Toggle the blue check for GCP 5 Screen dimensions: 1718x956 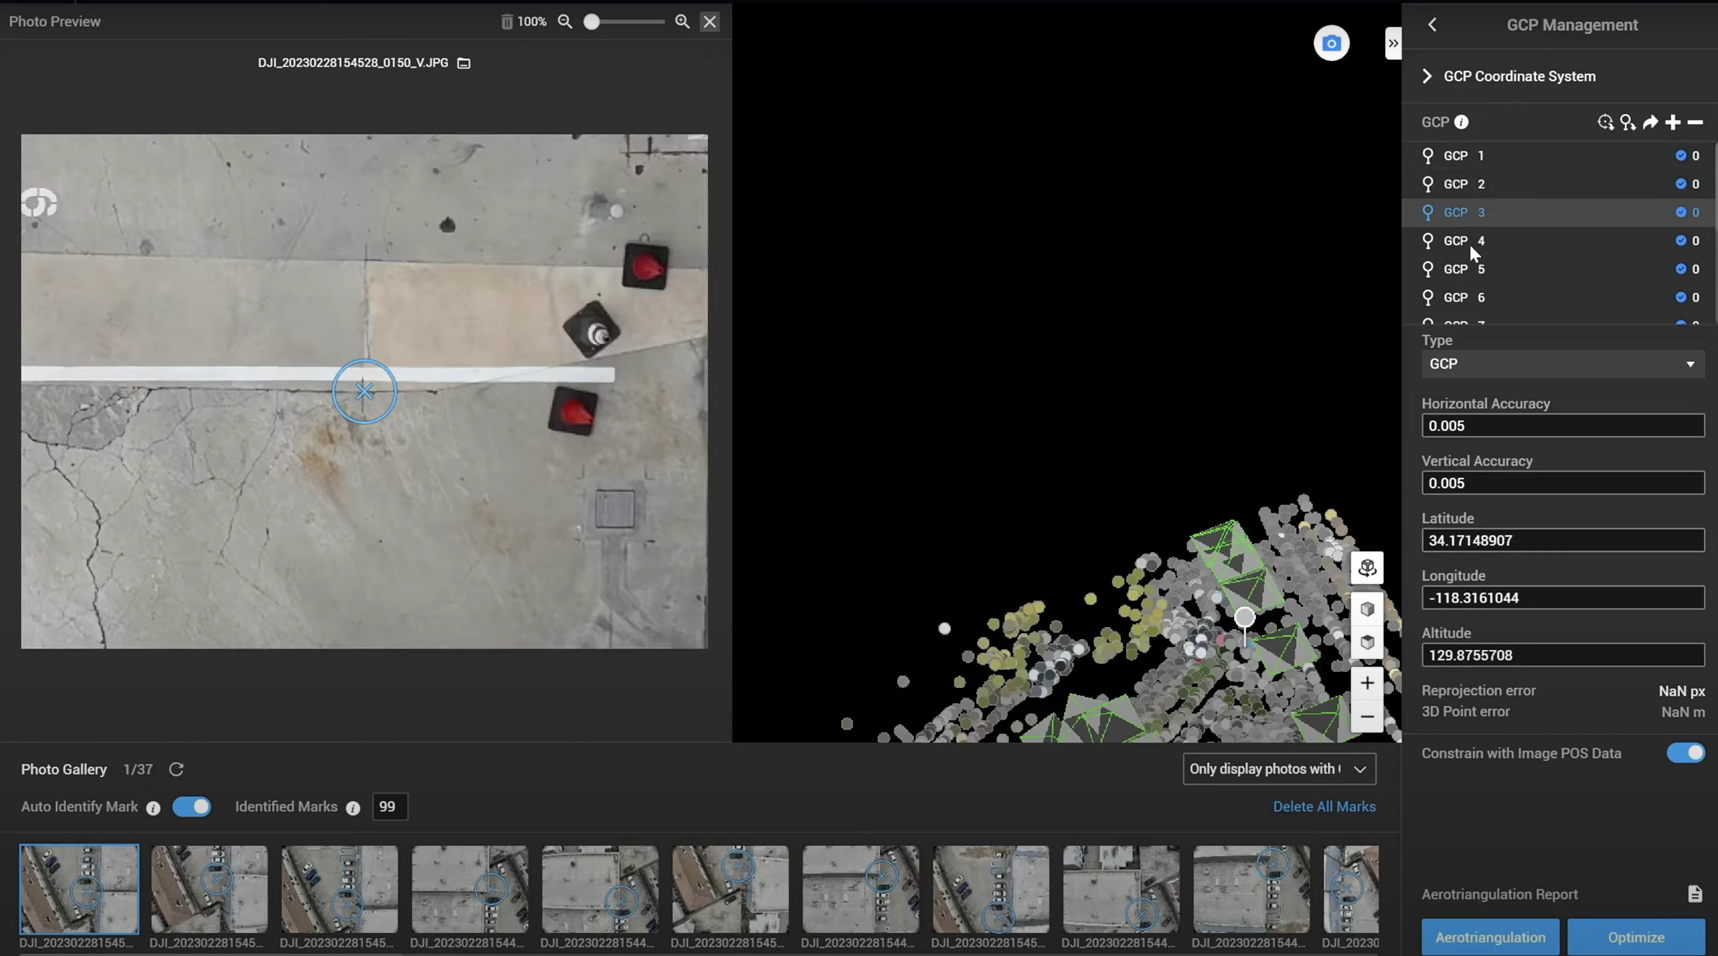pyautogui.click(x=1681, y=269)
